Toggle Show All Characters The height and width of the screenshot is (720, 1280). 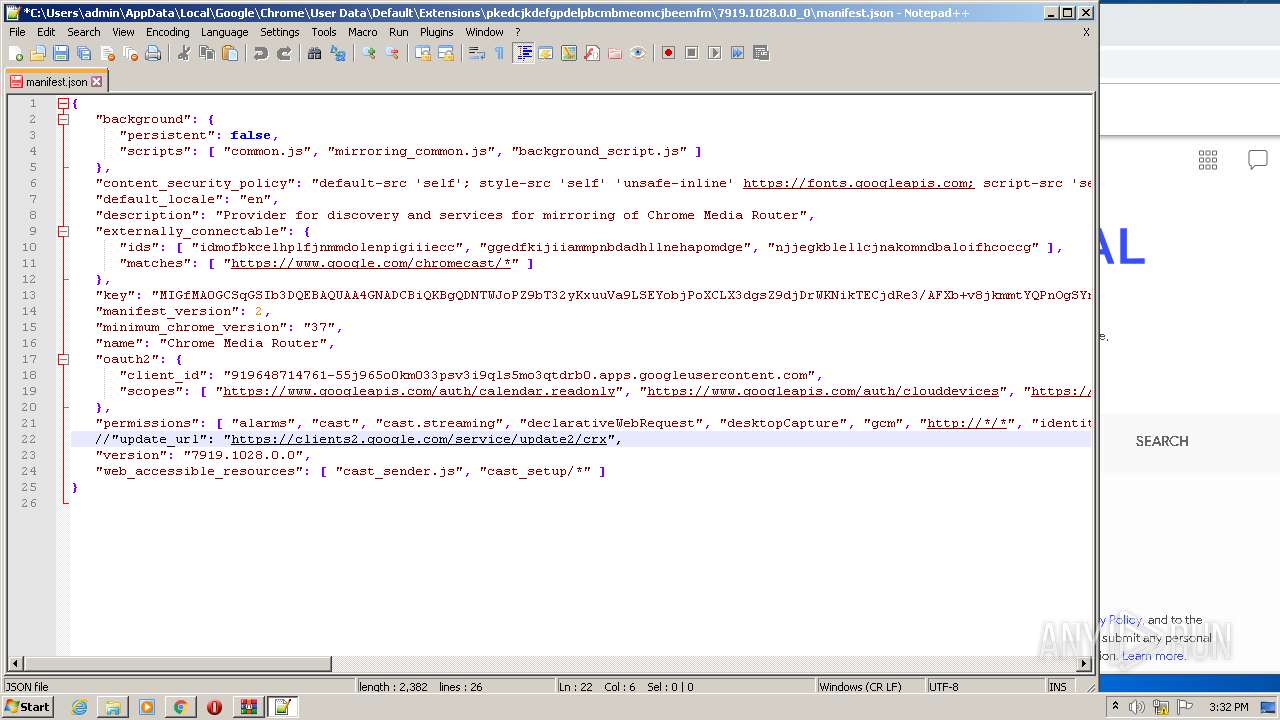point(499,53)
